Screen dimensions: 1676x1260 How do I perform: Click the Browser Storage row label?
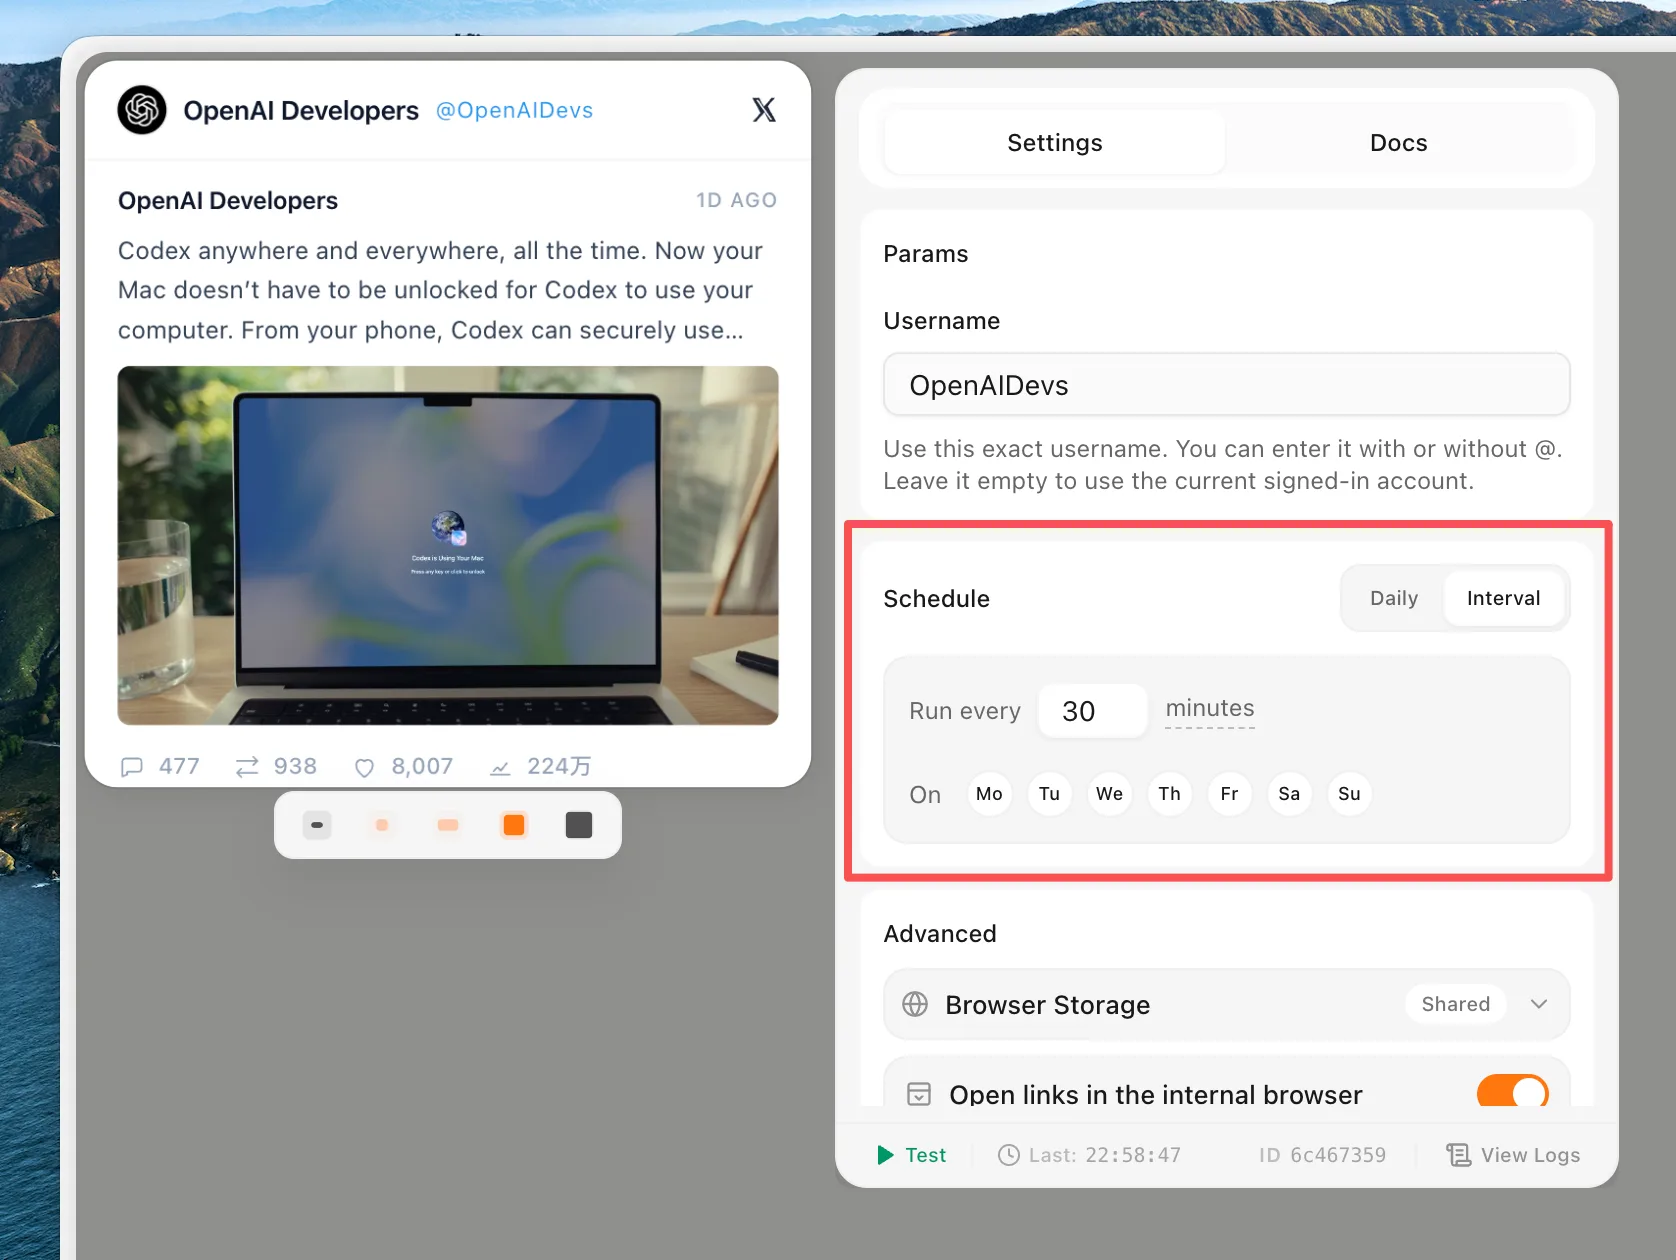tap(1048, 1004)
